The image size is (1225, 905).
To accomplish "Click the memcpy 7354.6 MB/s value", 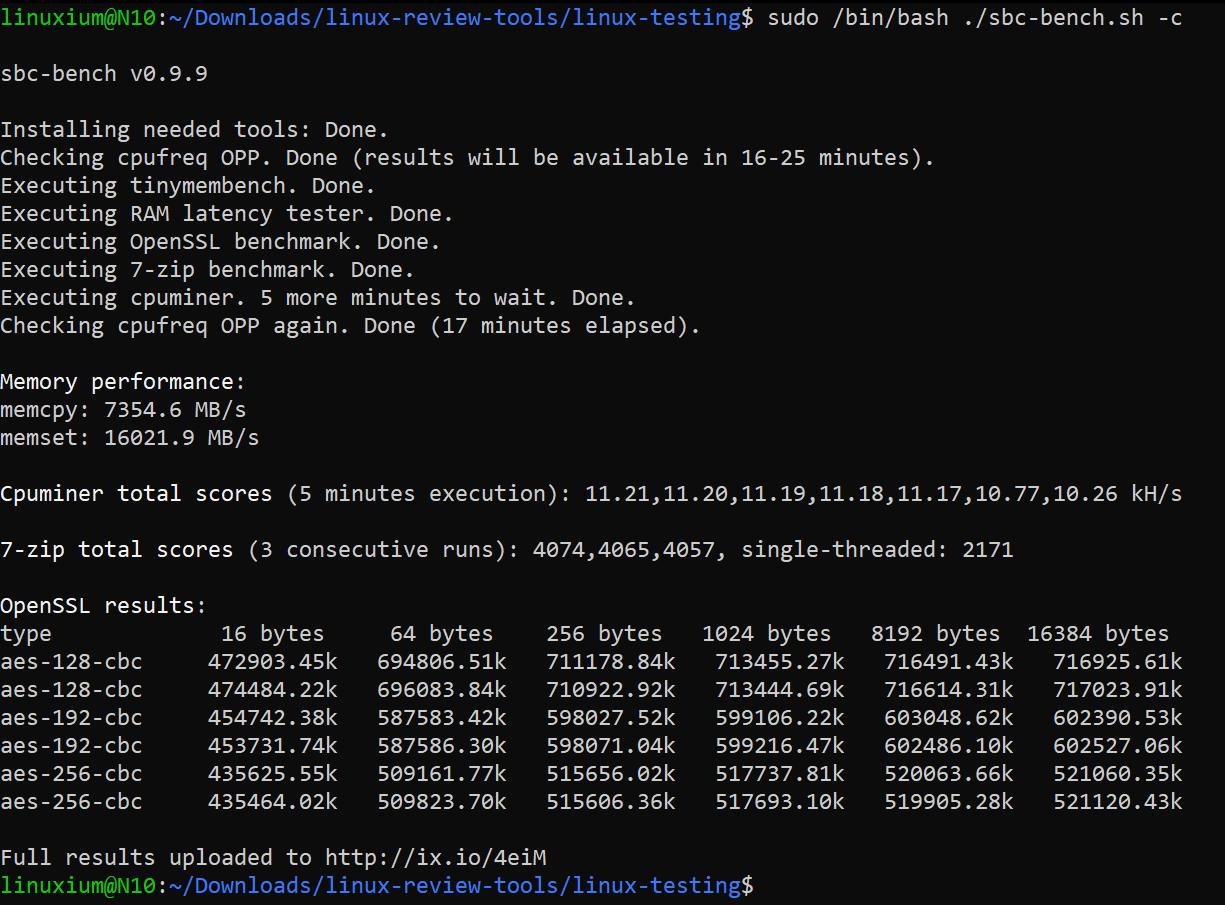I will pyautogui.click(x=175, y=409).
